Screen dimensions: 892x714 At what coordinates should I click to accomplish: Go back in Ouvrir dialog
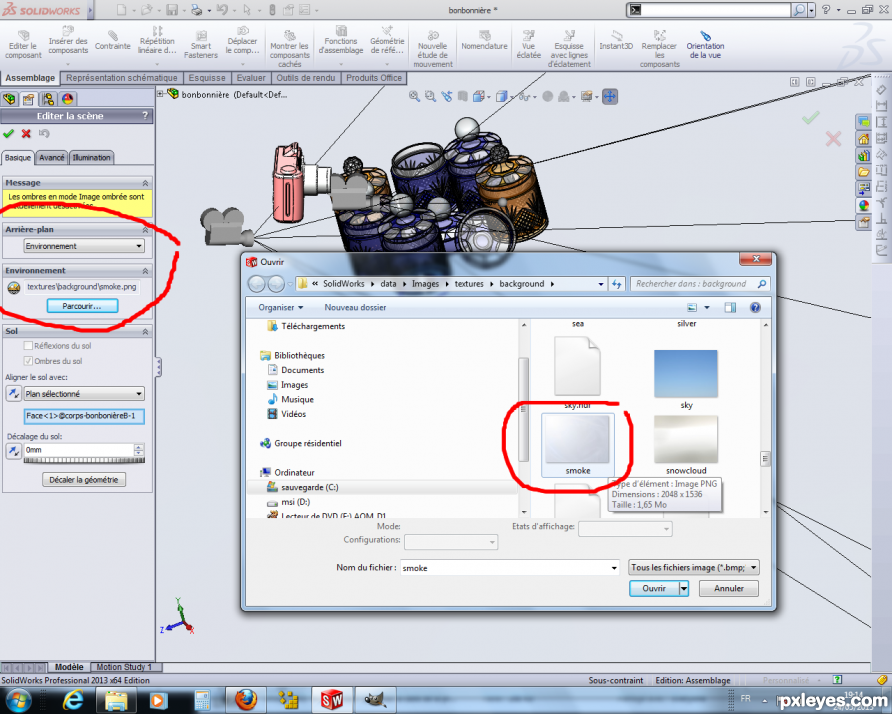[257, 283]
